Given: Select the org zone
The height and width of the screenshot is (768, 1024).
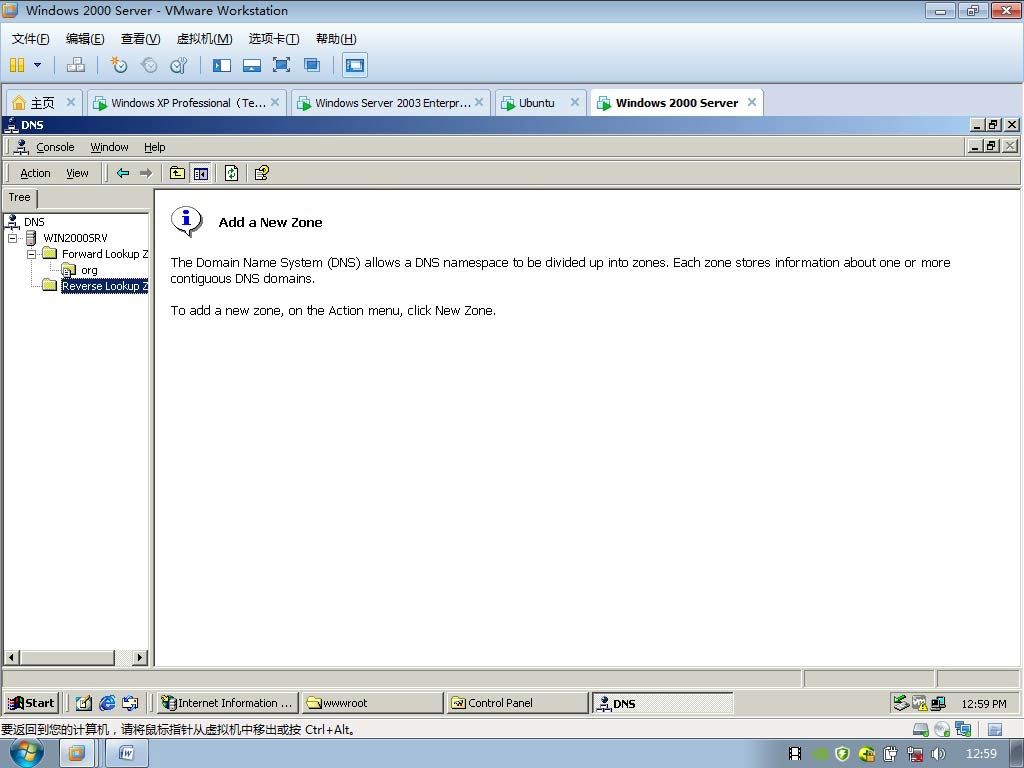Looking at the screenshot, I should point(89,270).
